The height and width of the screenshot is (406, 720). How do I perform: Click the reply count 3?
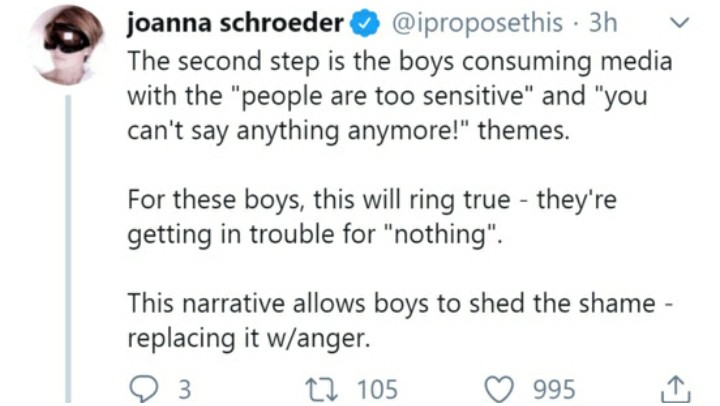[184, 390]
